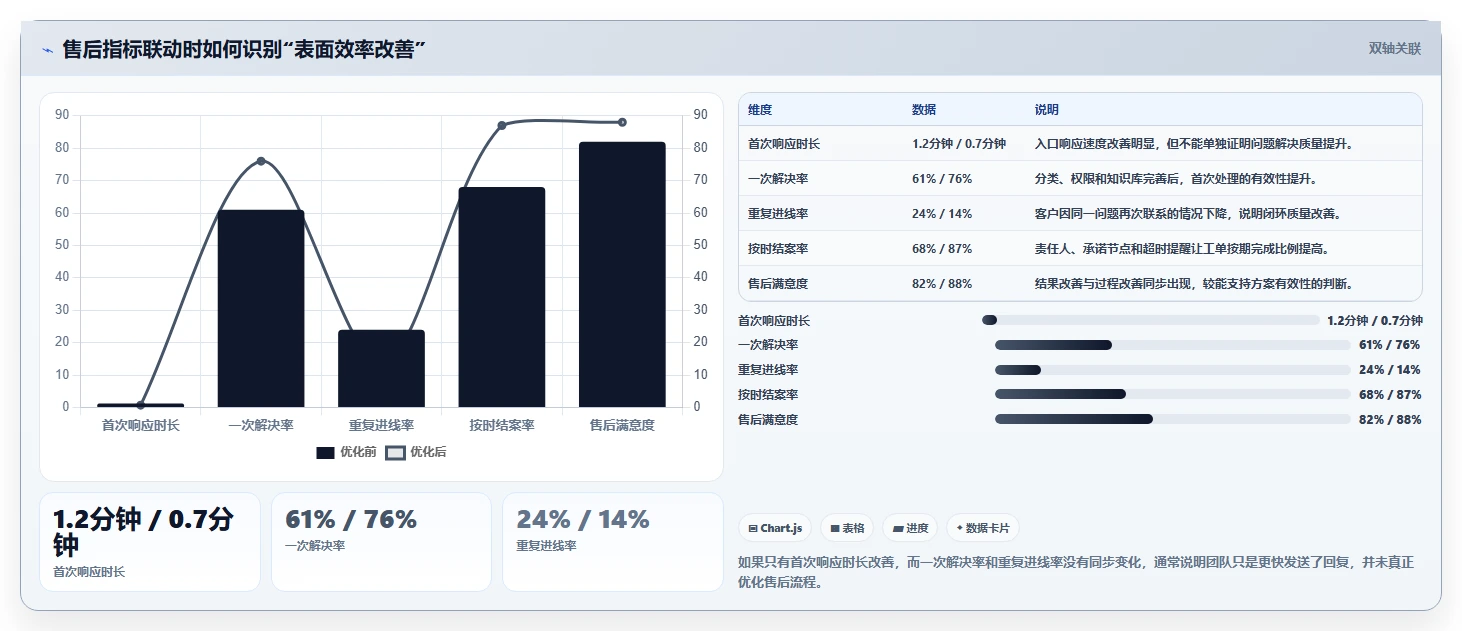Click the 24% / 14% value beside the progress bar
This screenshot has width=1462, height=631.
[1390, 370]
